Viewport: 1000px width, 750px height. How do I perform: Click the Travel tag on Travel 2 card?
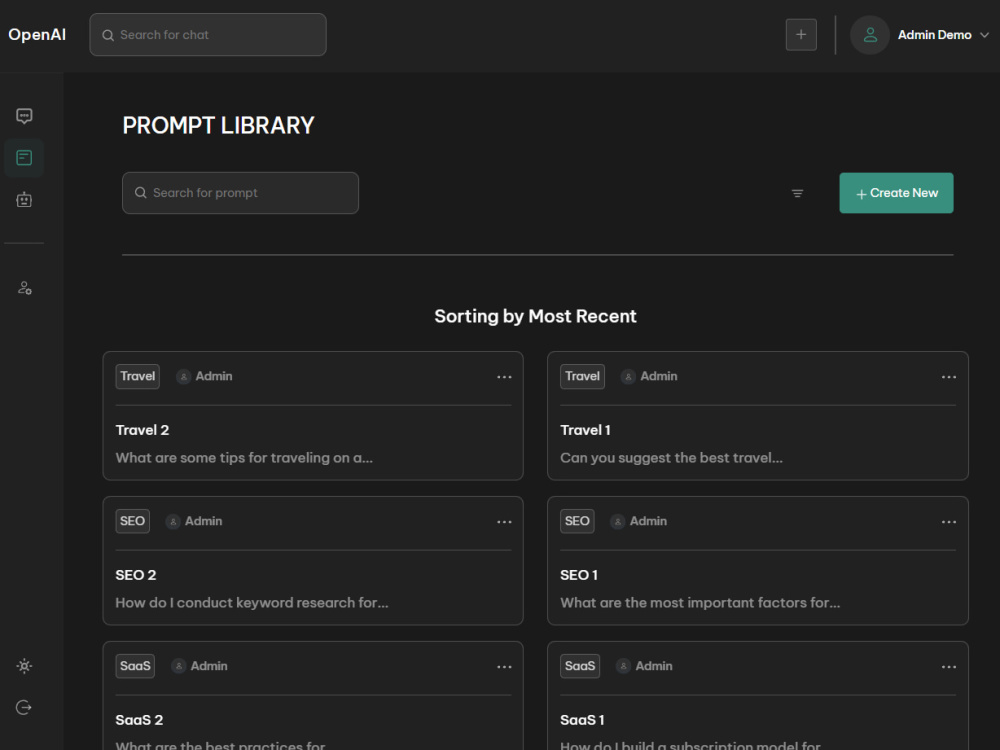(x=137, y=376)
